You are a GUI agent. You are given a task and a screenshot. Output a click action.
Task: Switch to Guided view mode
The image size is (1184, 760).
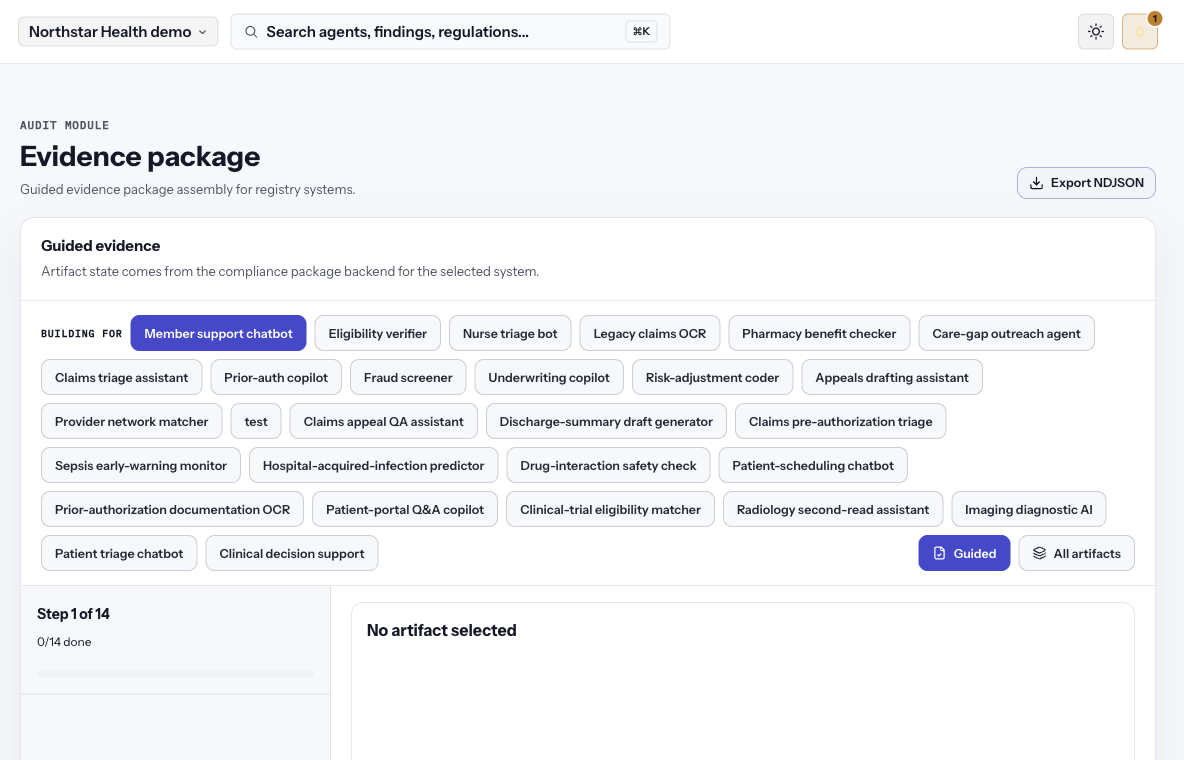click(x=964, y=553)
